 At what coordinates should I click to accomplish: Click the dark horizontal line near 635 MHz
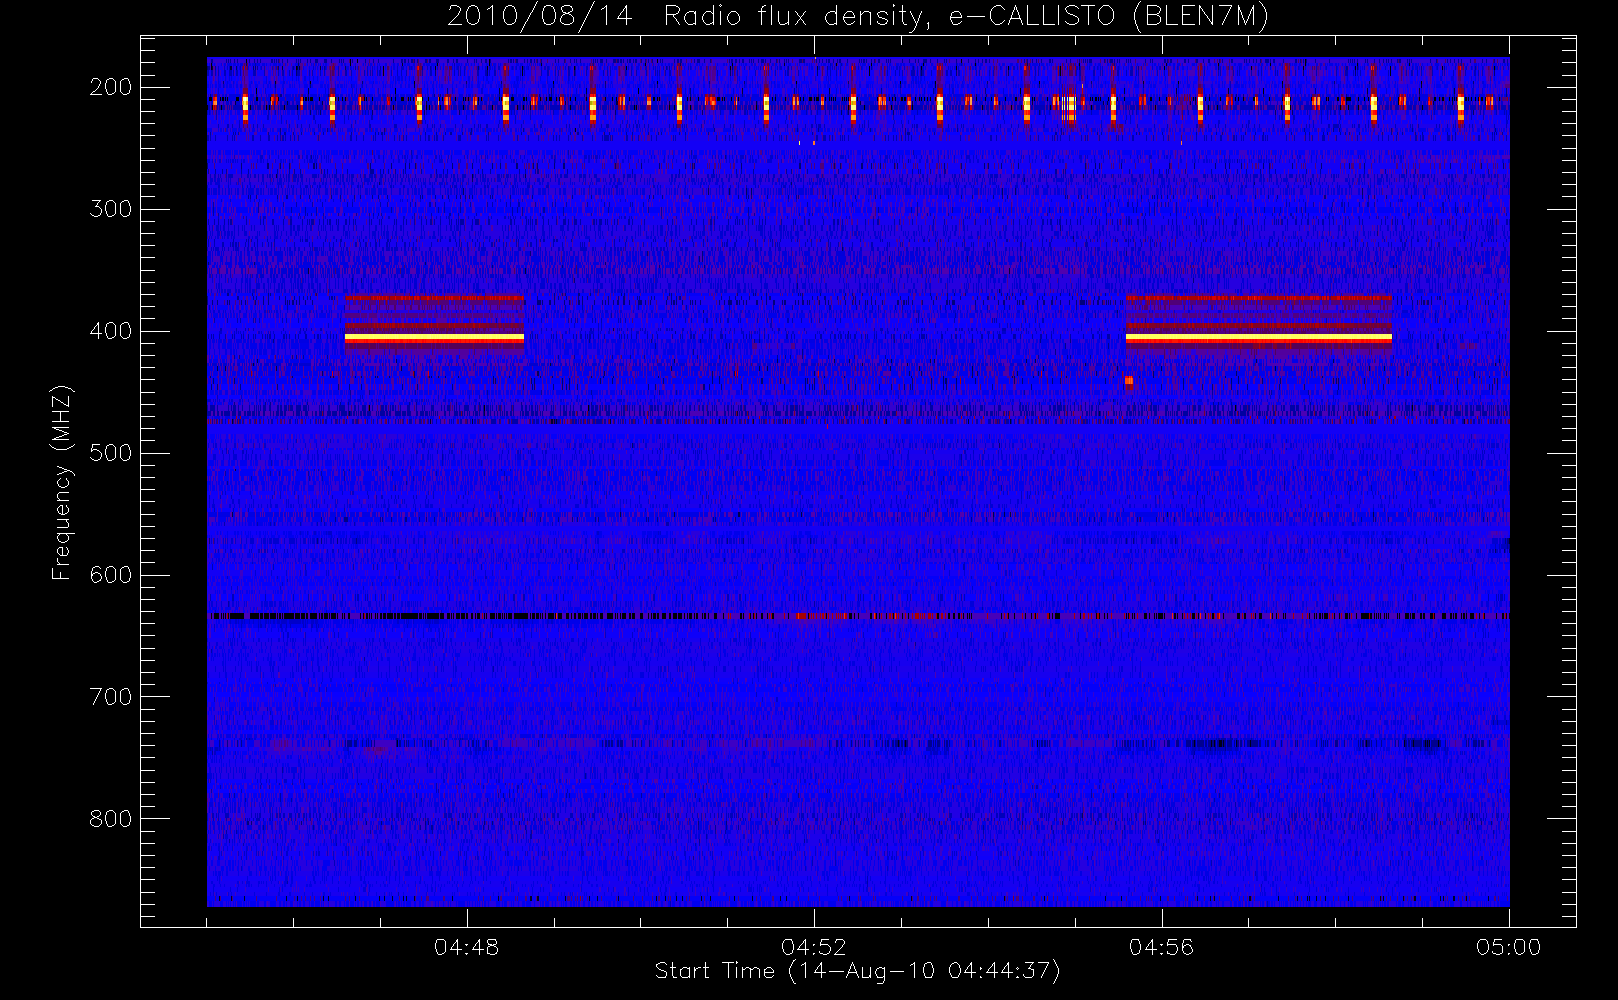pyautogui.click(x=858, y=616)
